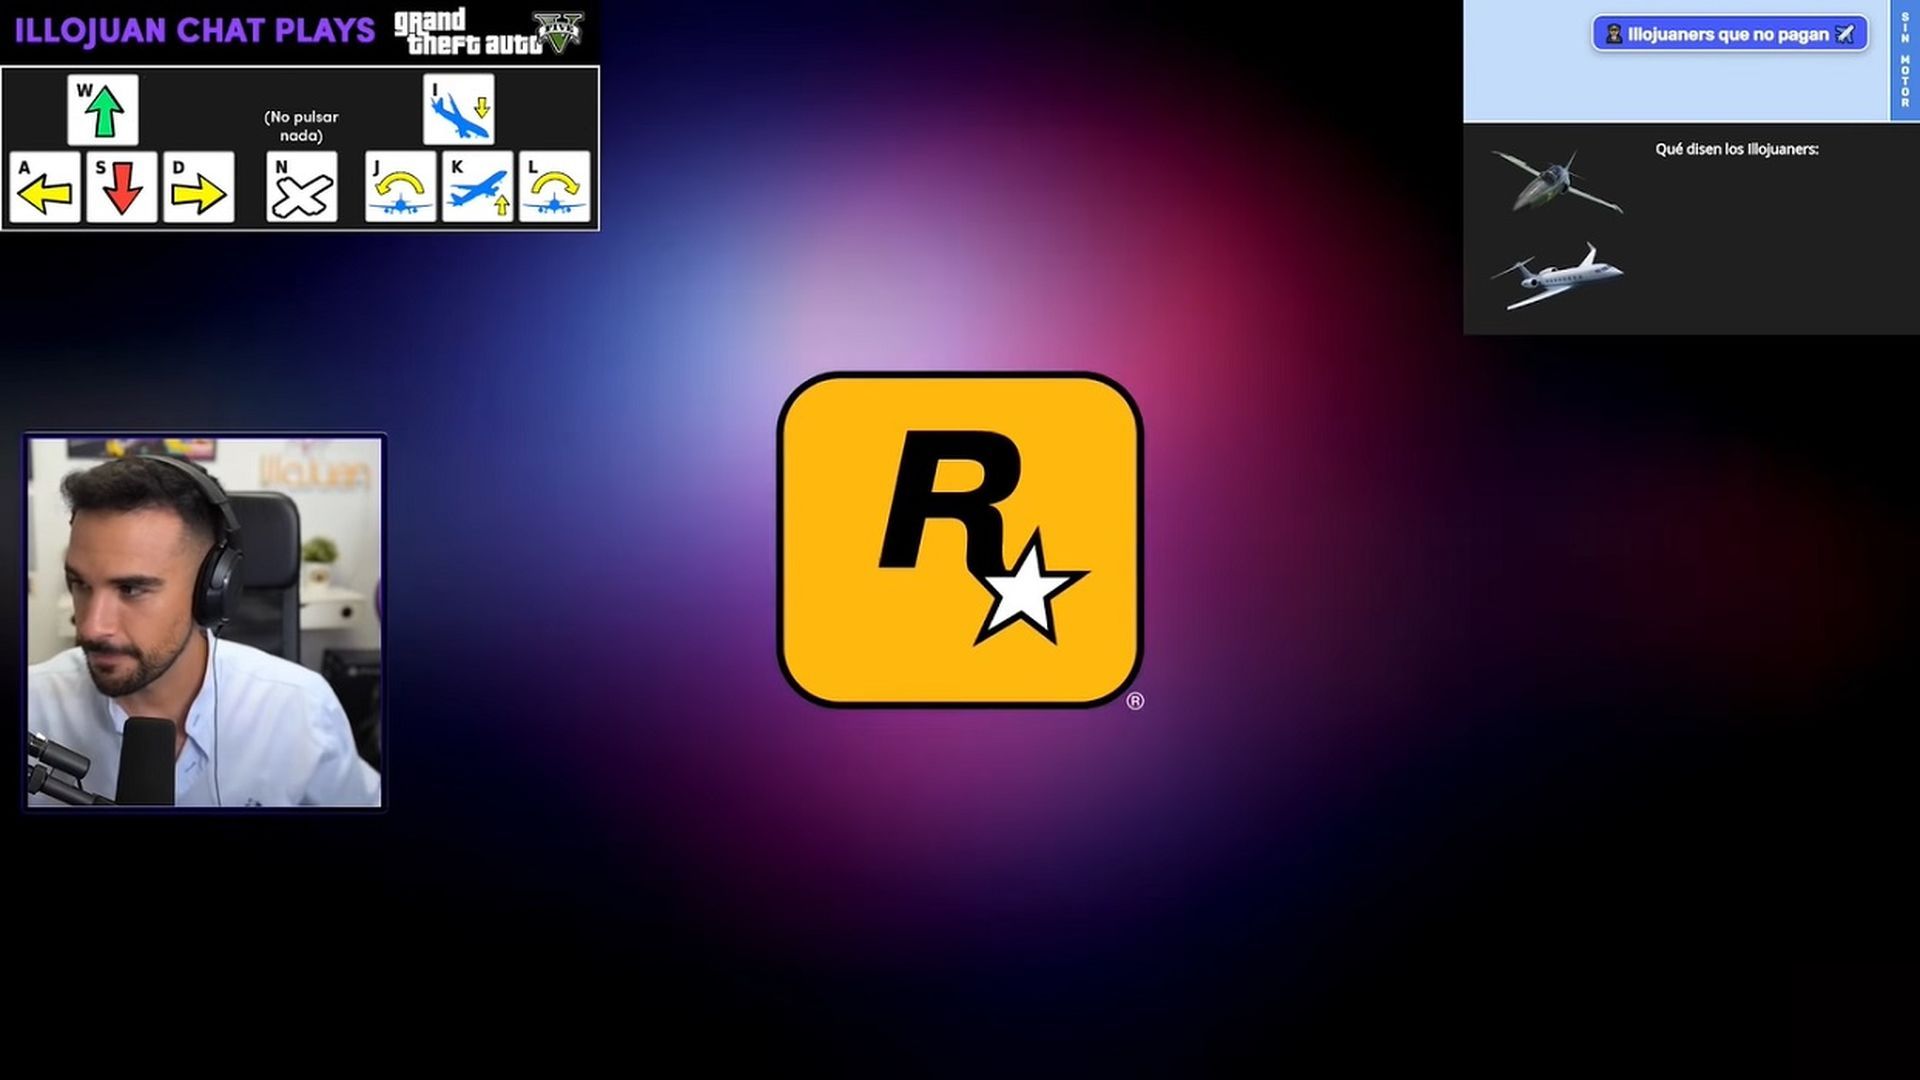Select the vertical 'SIN MOTOR' tab
1920x1080 pixels.
coord(1903,60)
